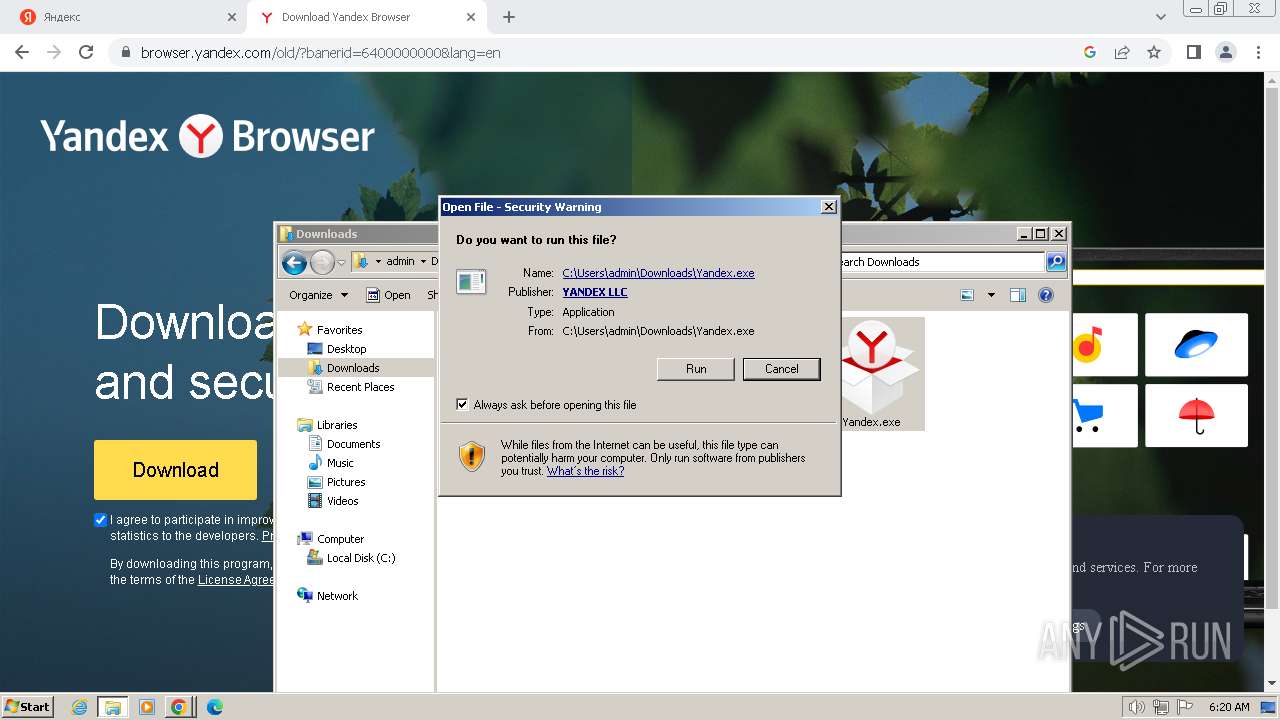Click the Google icon in the address bar
Image resolution: width=1280 pixels, height=720 pixels.
coord(1090,52)
